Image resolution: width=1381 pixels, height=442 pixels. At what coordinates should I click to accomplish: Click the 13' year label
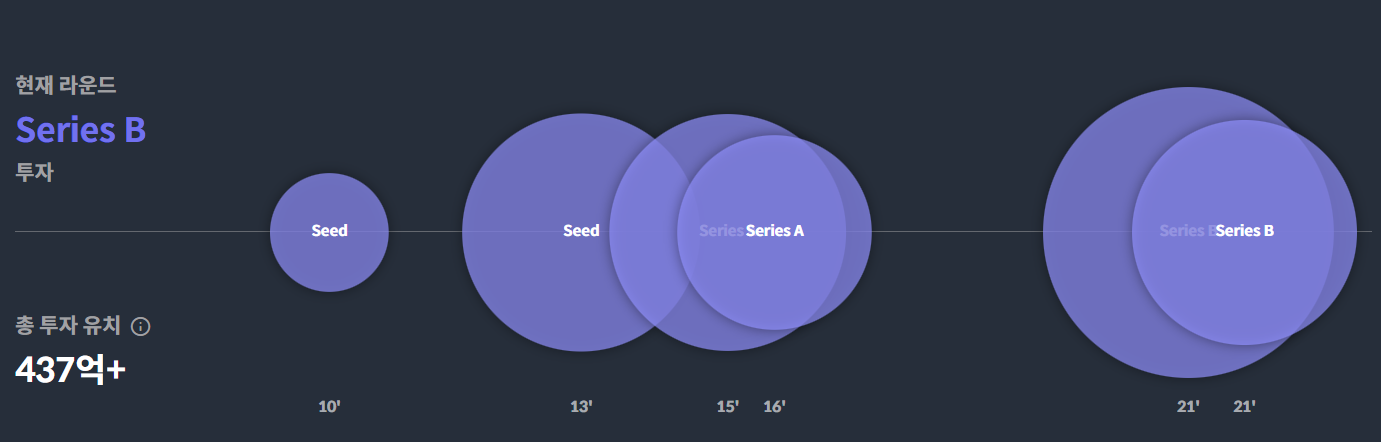pyautogui.click(x=581, y=407)
